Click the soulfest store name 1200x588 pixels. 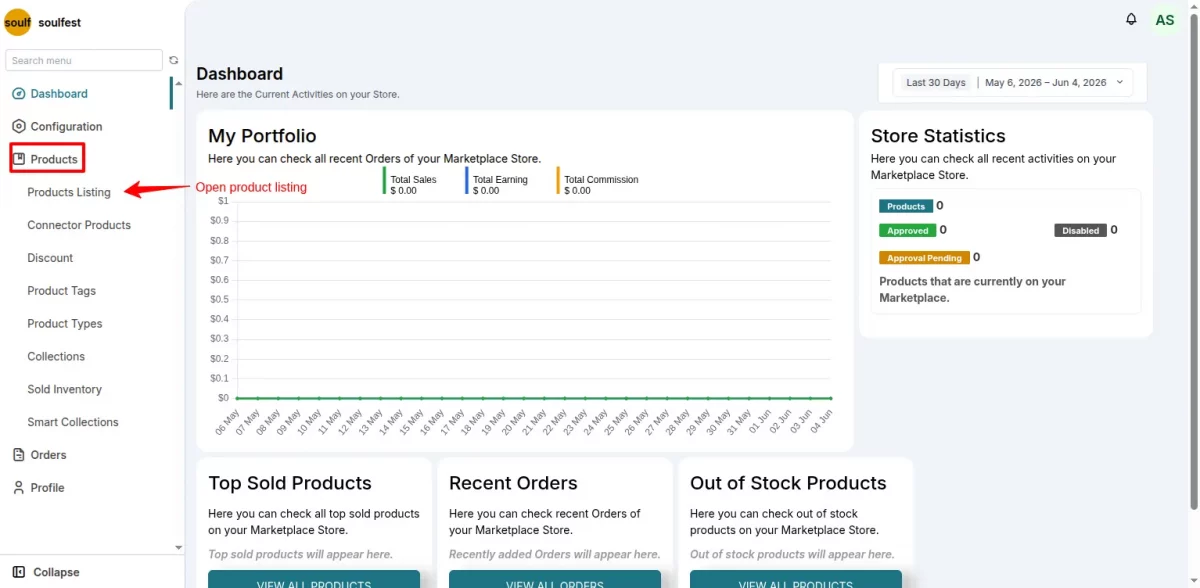click(60, 22)
